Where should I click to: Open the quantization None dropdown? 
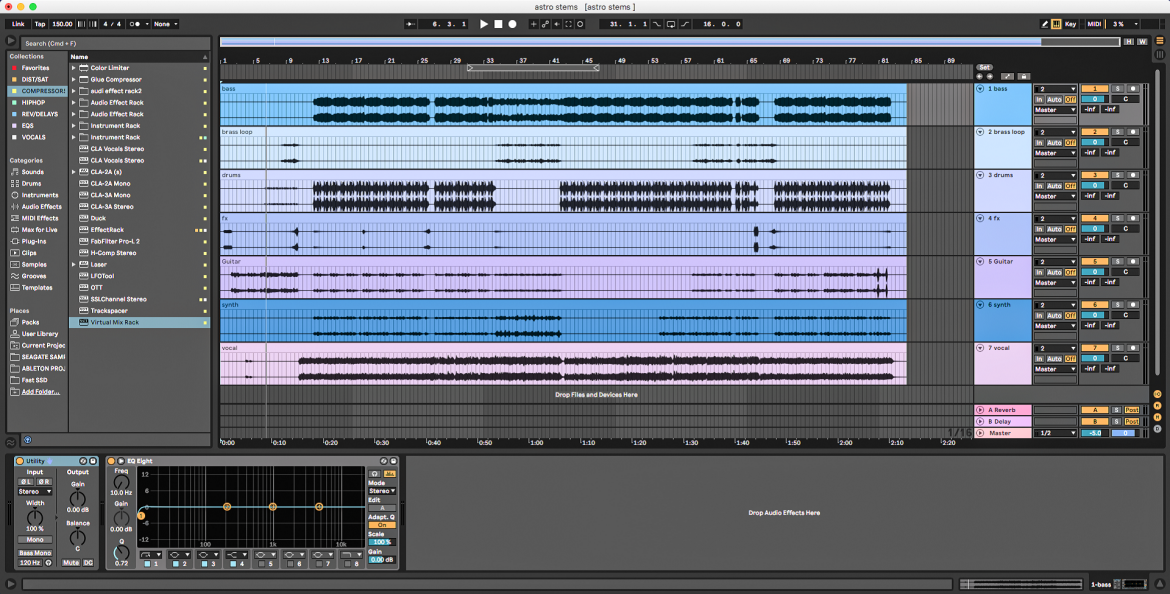click(x=165, y=24)
